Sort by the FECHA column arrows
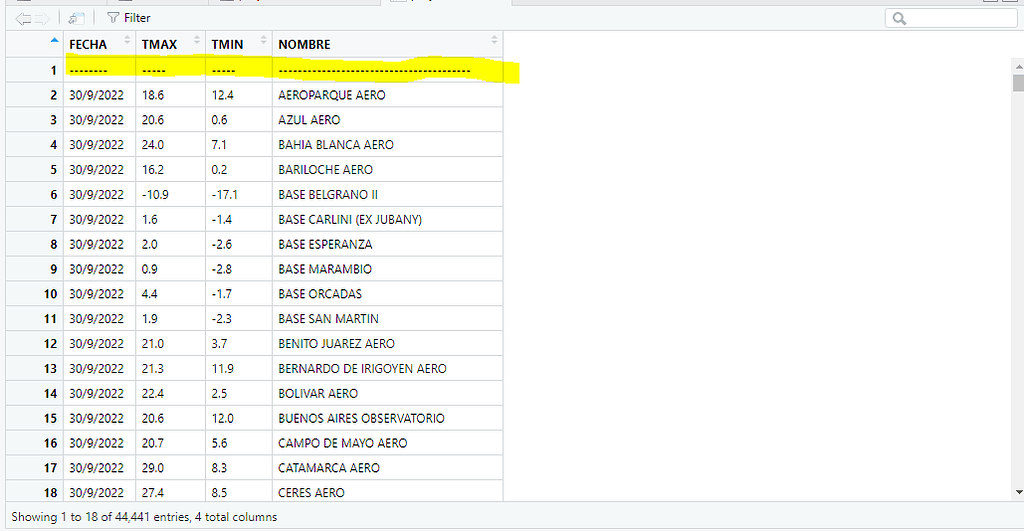The height and width of the screenshot is (531, 1024). [127, 41]
